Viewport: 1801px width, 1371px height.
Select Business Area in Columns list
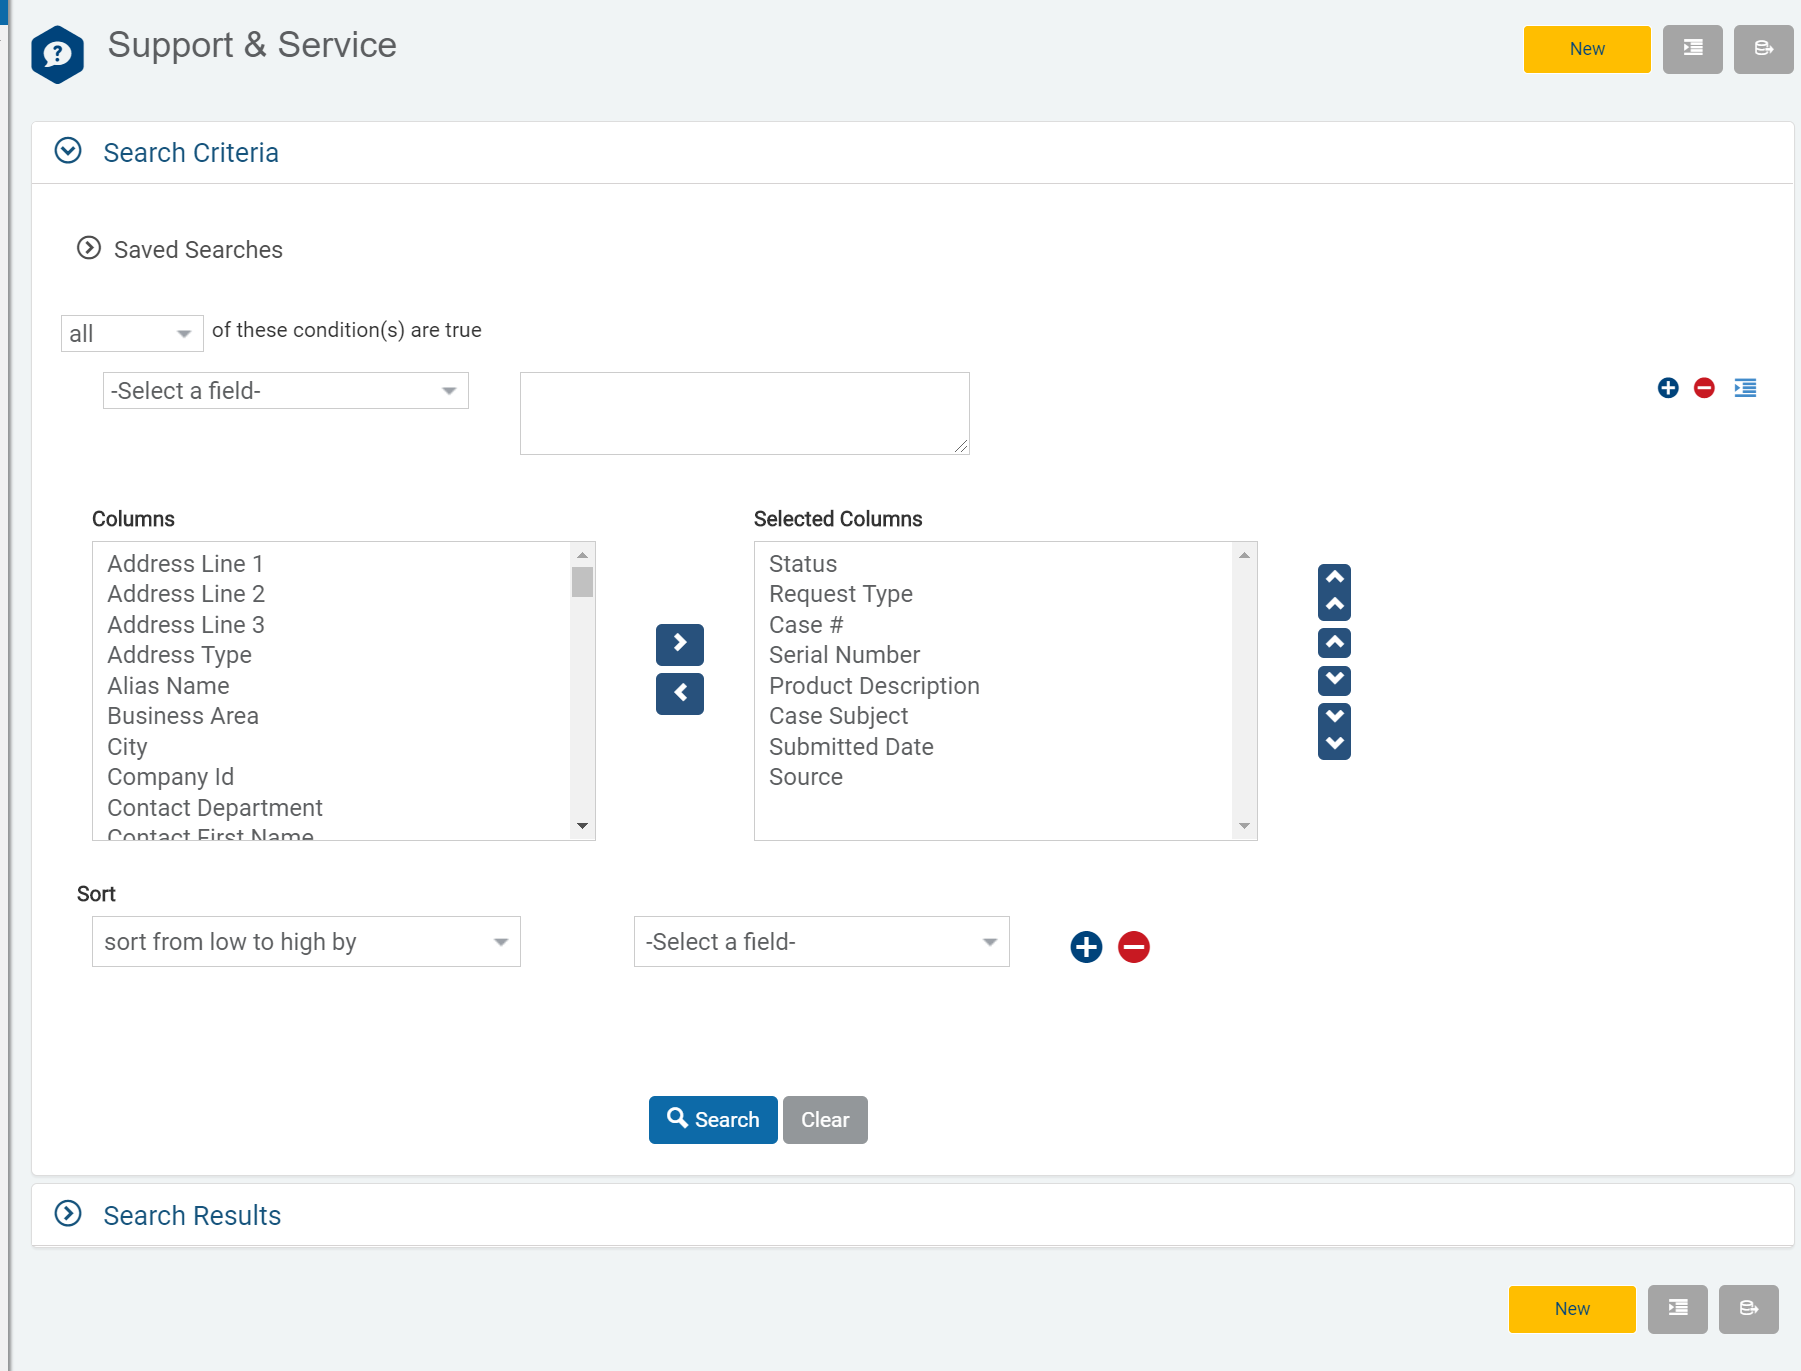pyautogui.click(x=183, y=716)
